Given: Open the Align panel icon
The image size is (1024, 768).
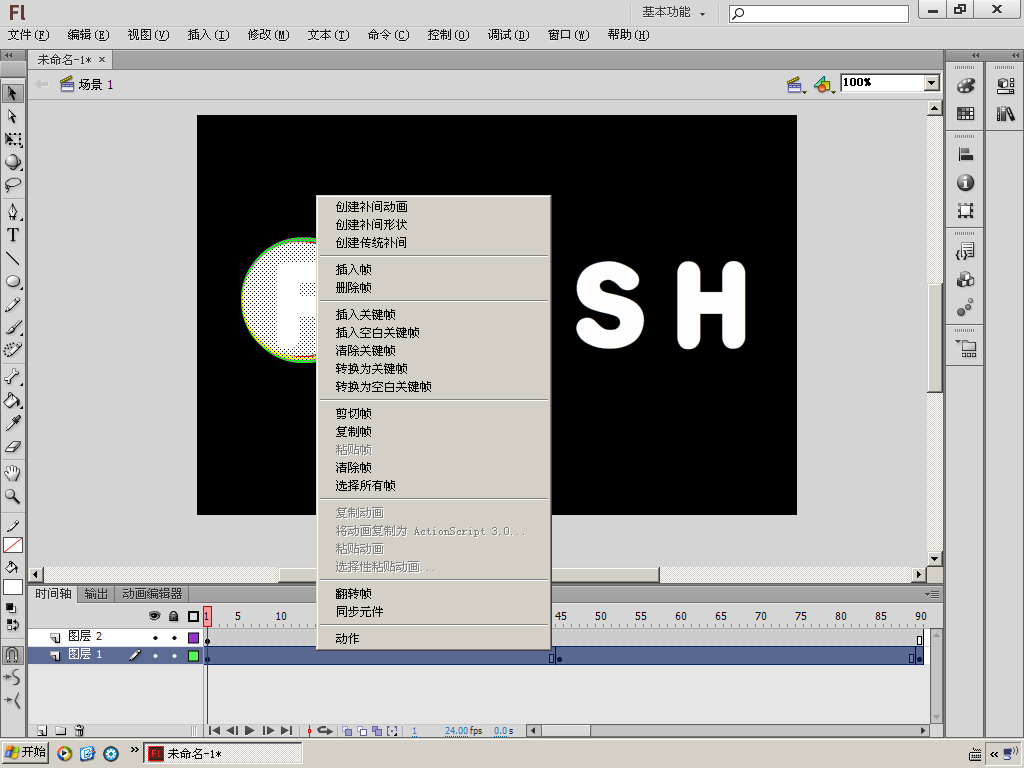Looking at the screenshot, I should pyautogui.click(x=965, y=155).
